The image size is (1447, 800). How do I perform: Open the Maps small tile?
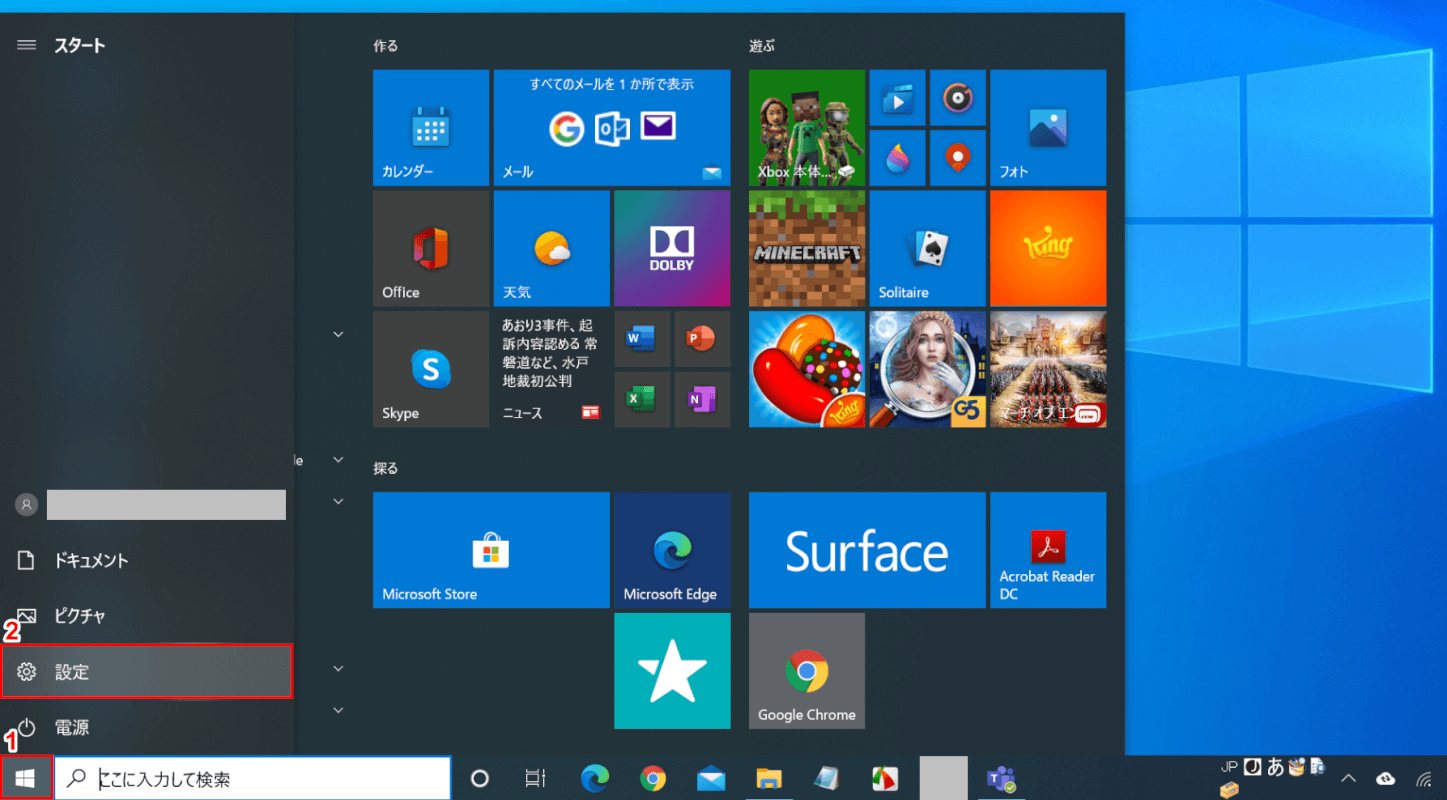[x=958, y=158]
